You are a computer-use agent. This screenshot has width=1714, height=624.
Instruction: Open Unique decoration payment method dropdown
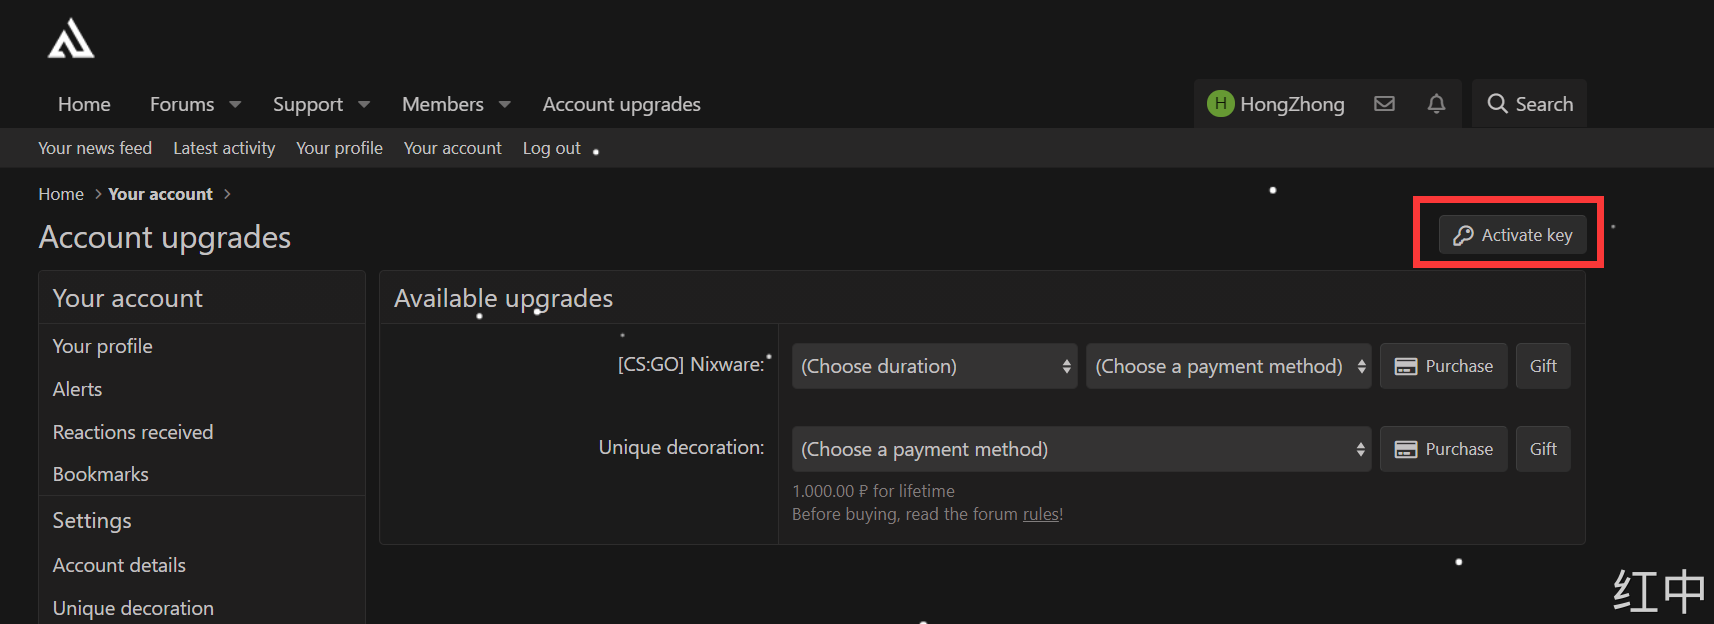tap(1081, 449)
